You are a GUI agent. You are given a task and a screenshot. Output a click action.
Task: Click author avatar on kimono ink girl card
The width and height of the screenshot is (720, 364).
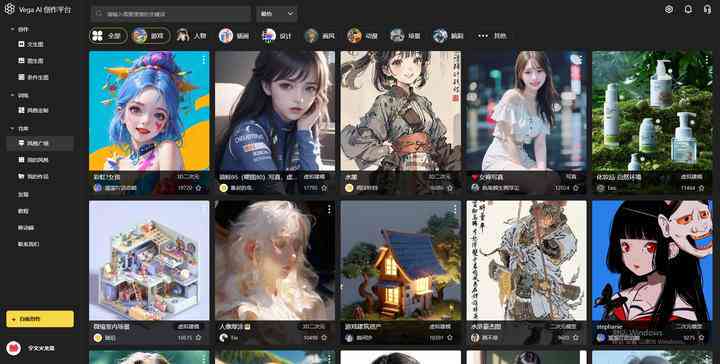[349, 188]
